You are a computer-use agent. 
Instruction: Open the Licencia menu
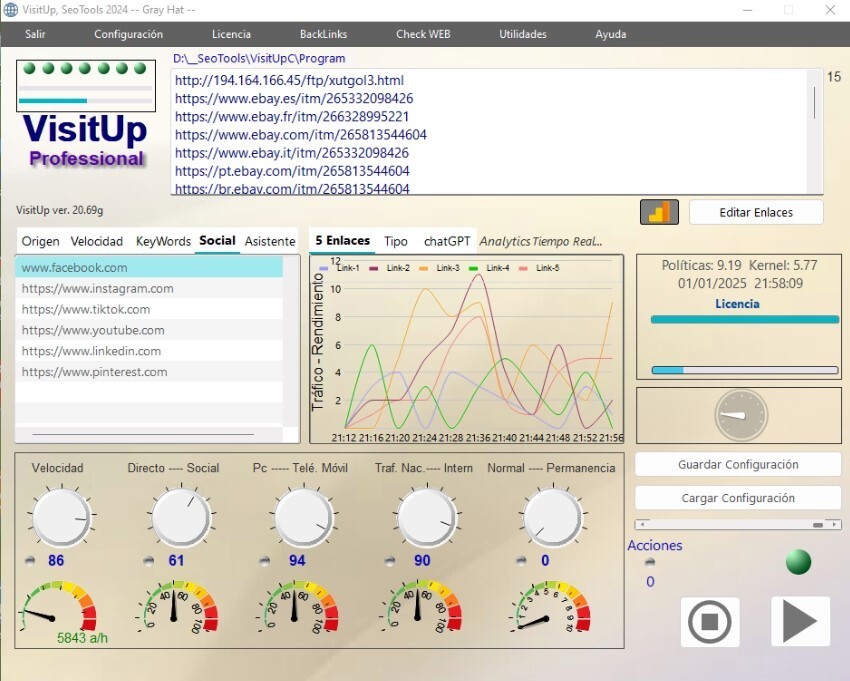tap(231, 34)
